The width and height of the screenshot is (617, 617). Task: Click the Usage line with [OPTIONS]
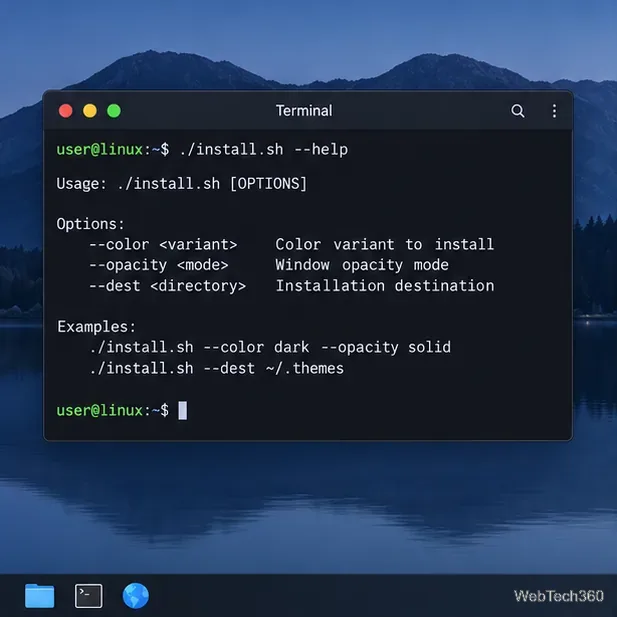click(x=181, y=184)
